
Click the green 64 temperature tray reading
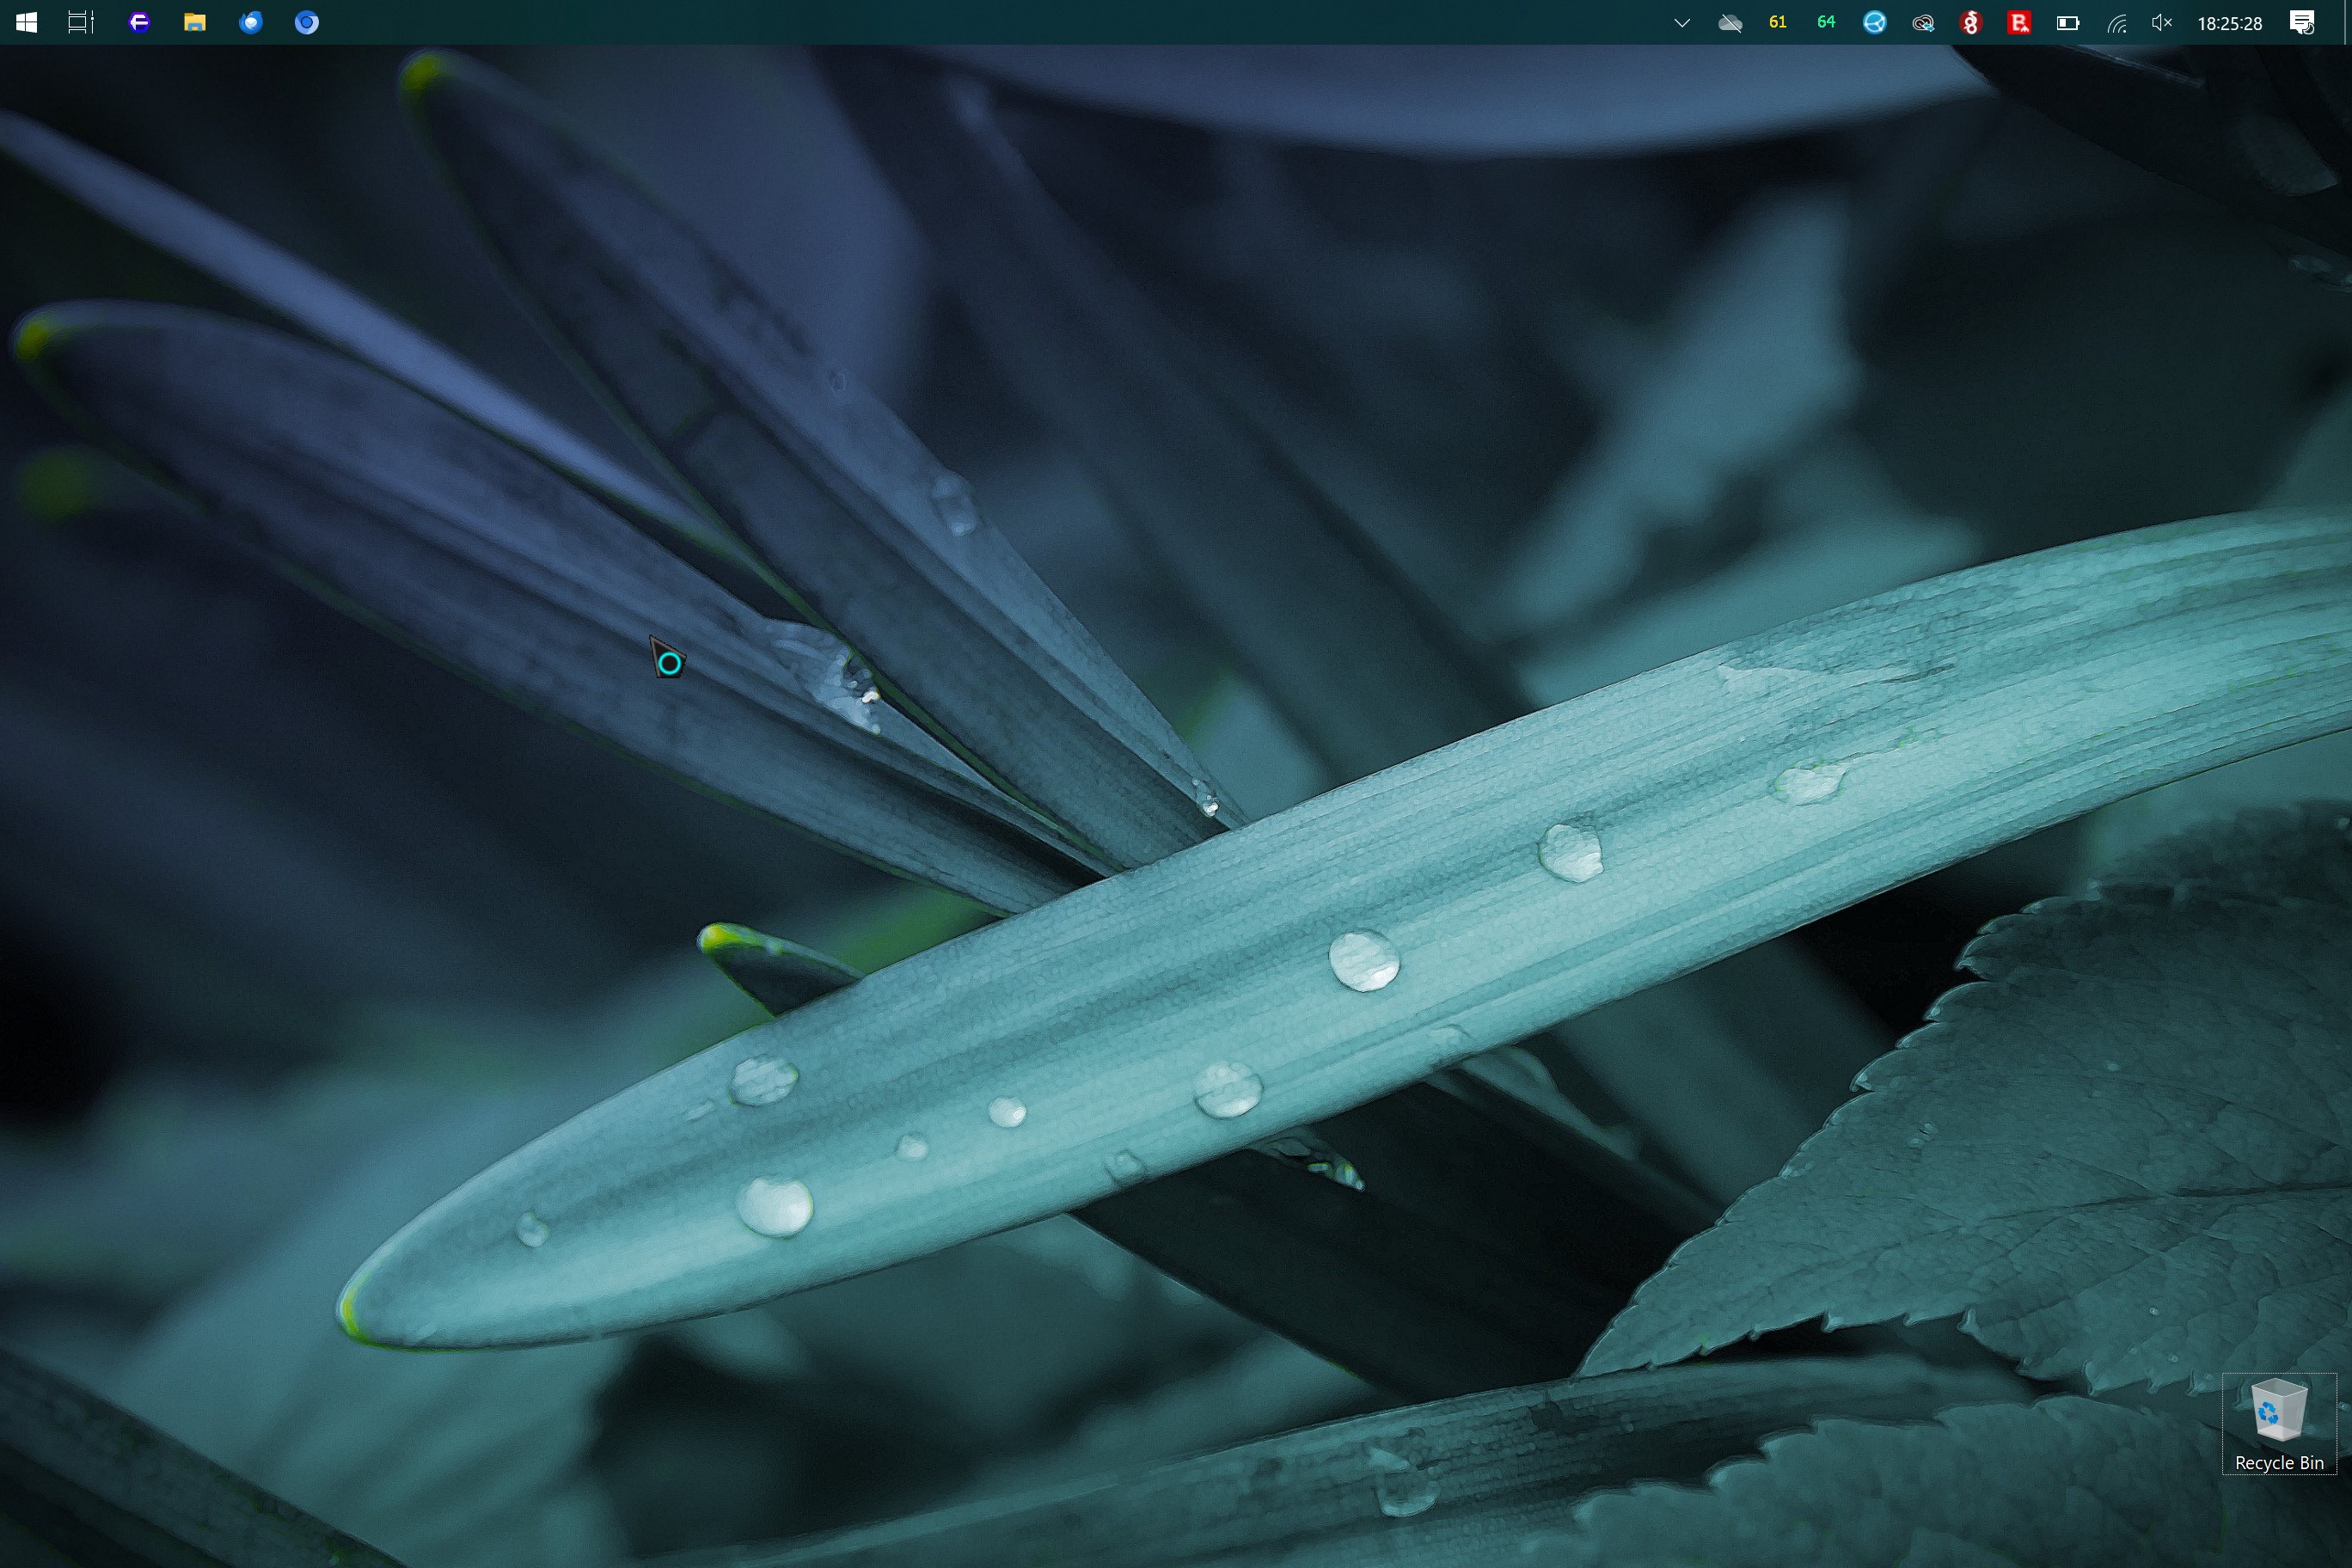point(1826,22)
